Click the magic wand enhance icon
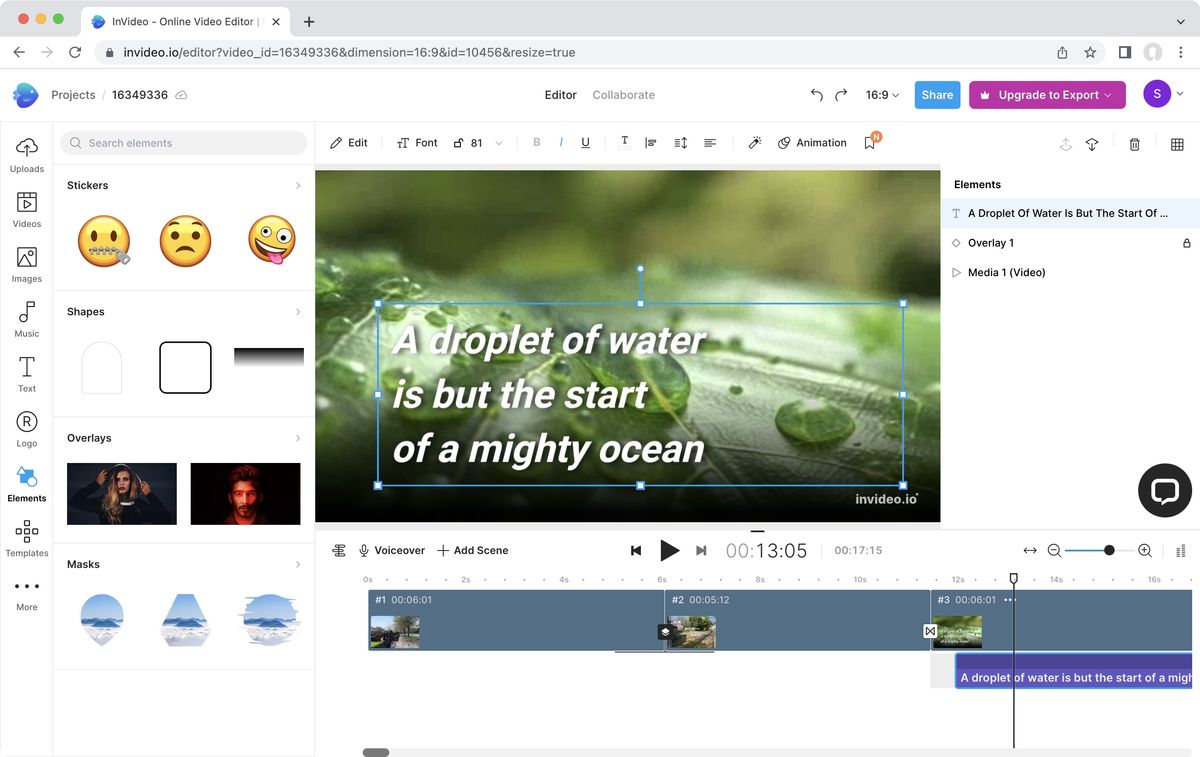 [x=754, y=142]
